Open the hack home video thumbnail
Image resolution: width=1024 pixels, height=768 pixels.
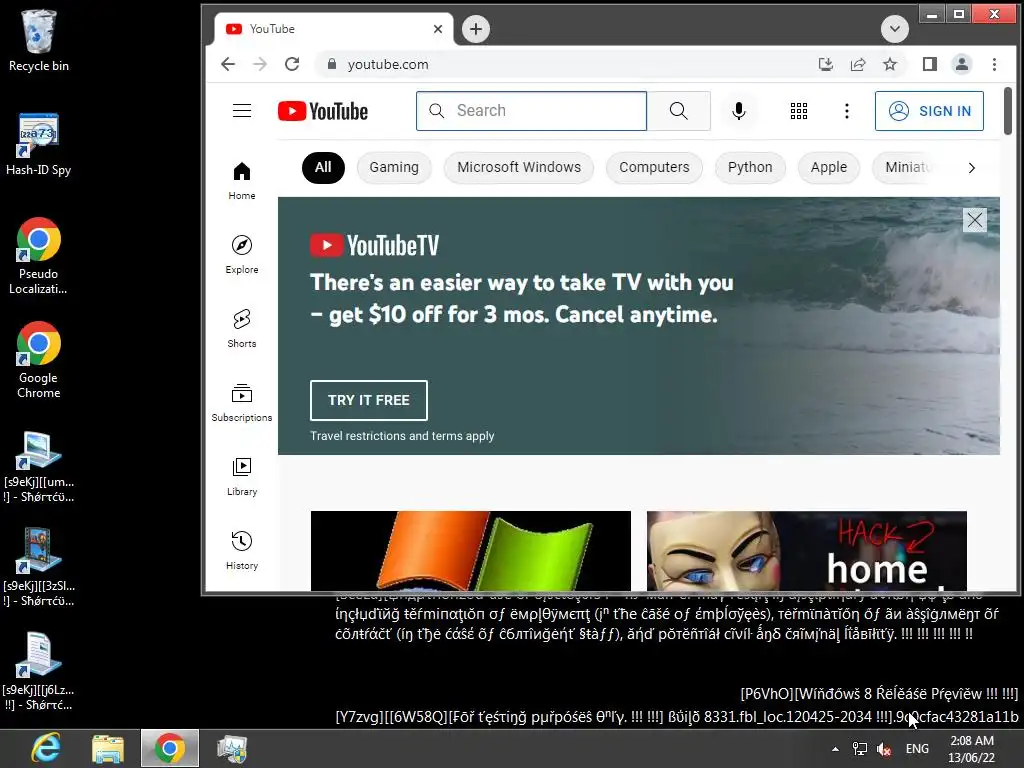(x=807, y=551)
